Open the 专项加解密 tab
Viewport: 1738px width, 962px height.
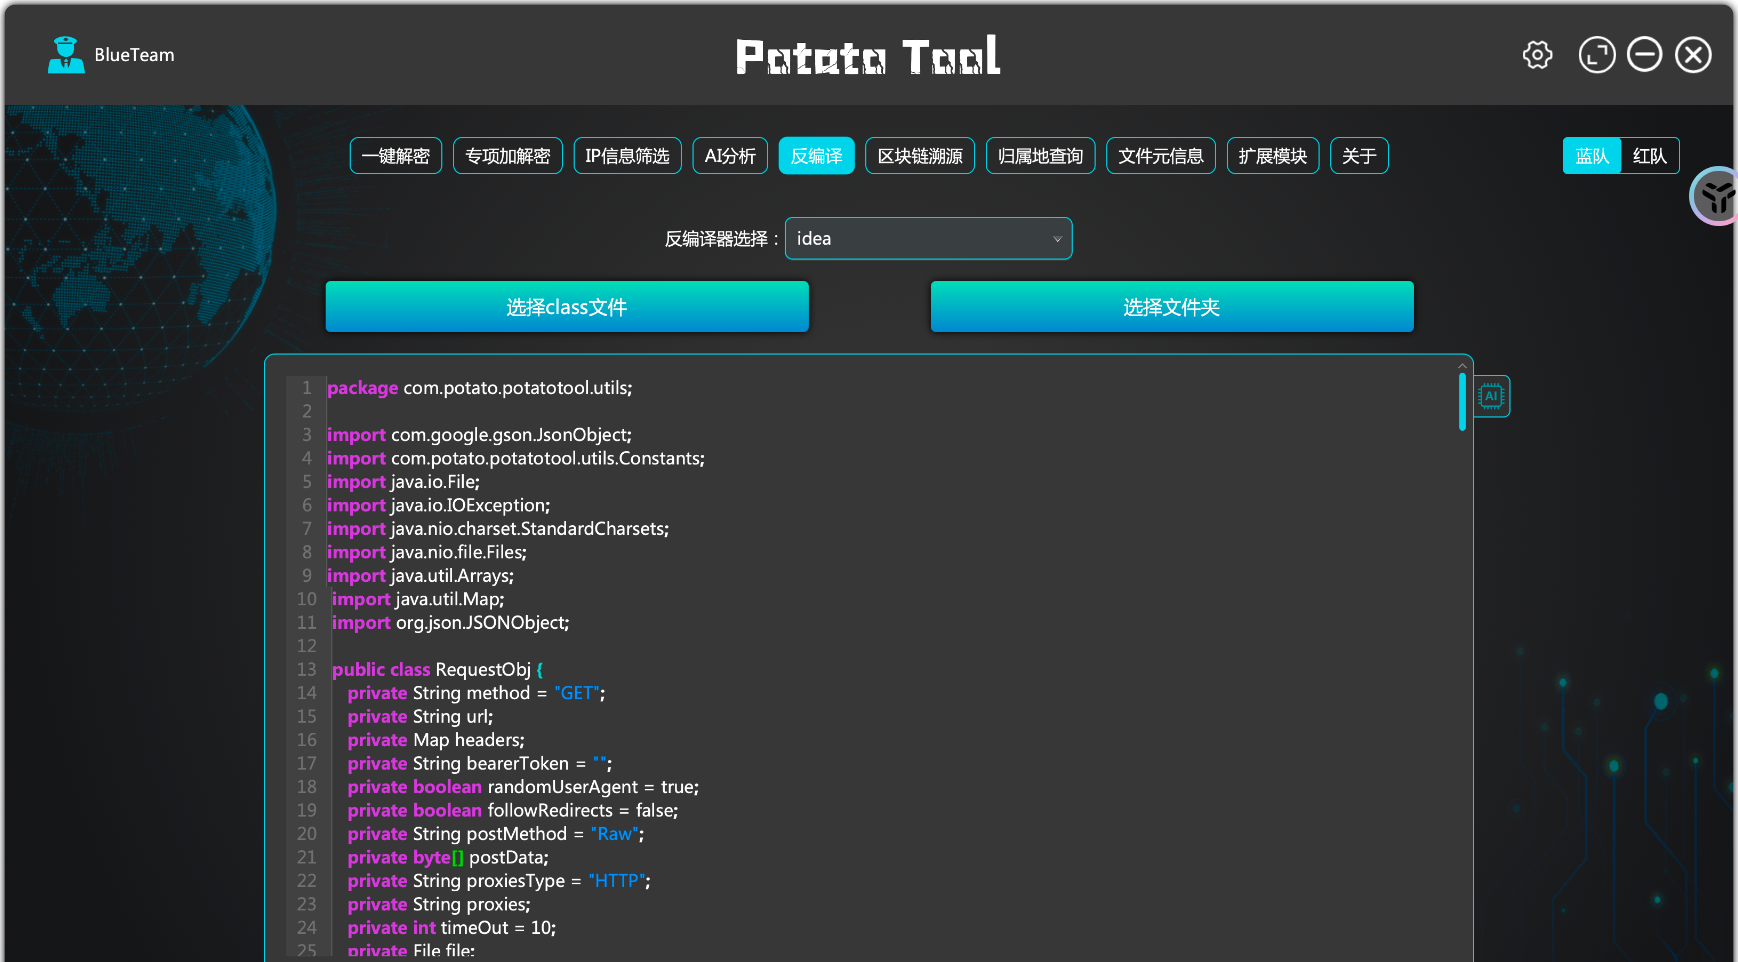[508, 156]
